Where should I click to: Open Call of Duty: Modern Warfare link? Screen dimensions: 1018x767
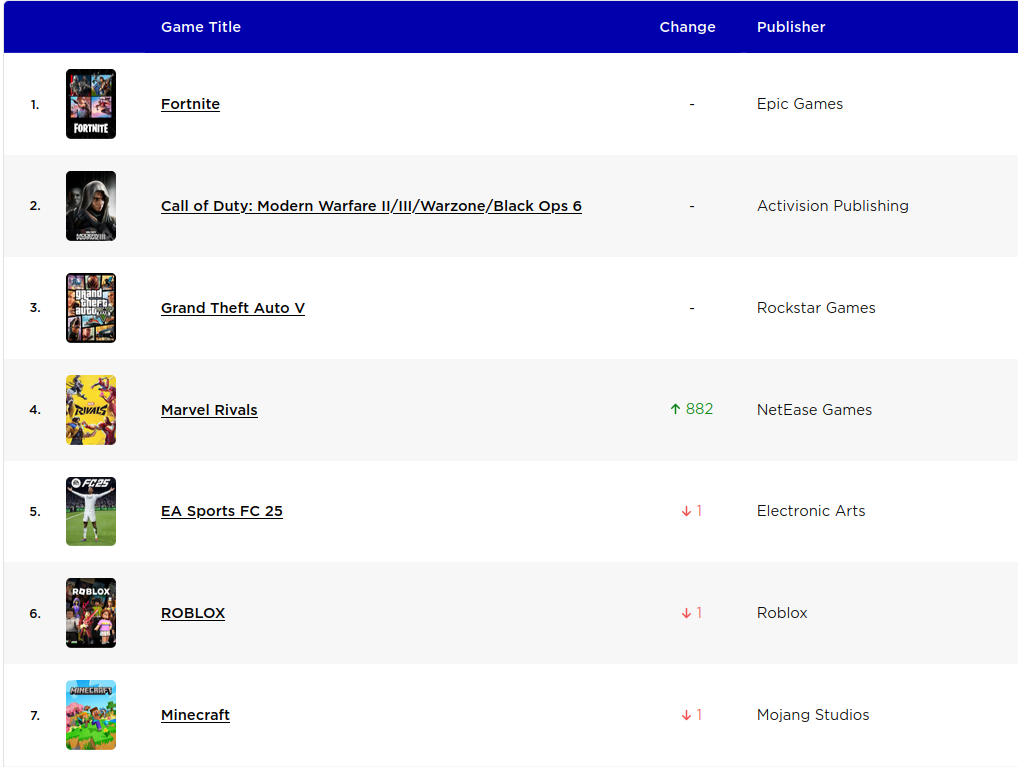pyautogui.click(x=371, y=206)
